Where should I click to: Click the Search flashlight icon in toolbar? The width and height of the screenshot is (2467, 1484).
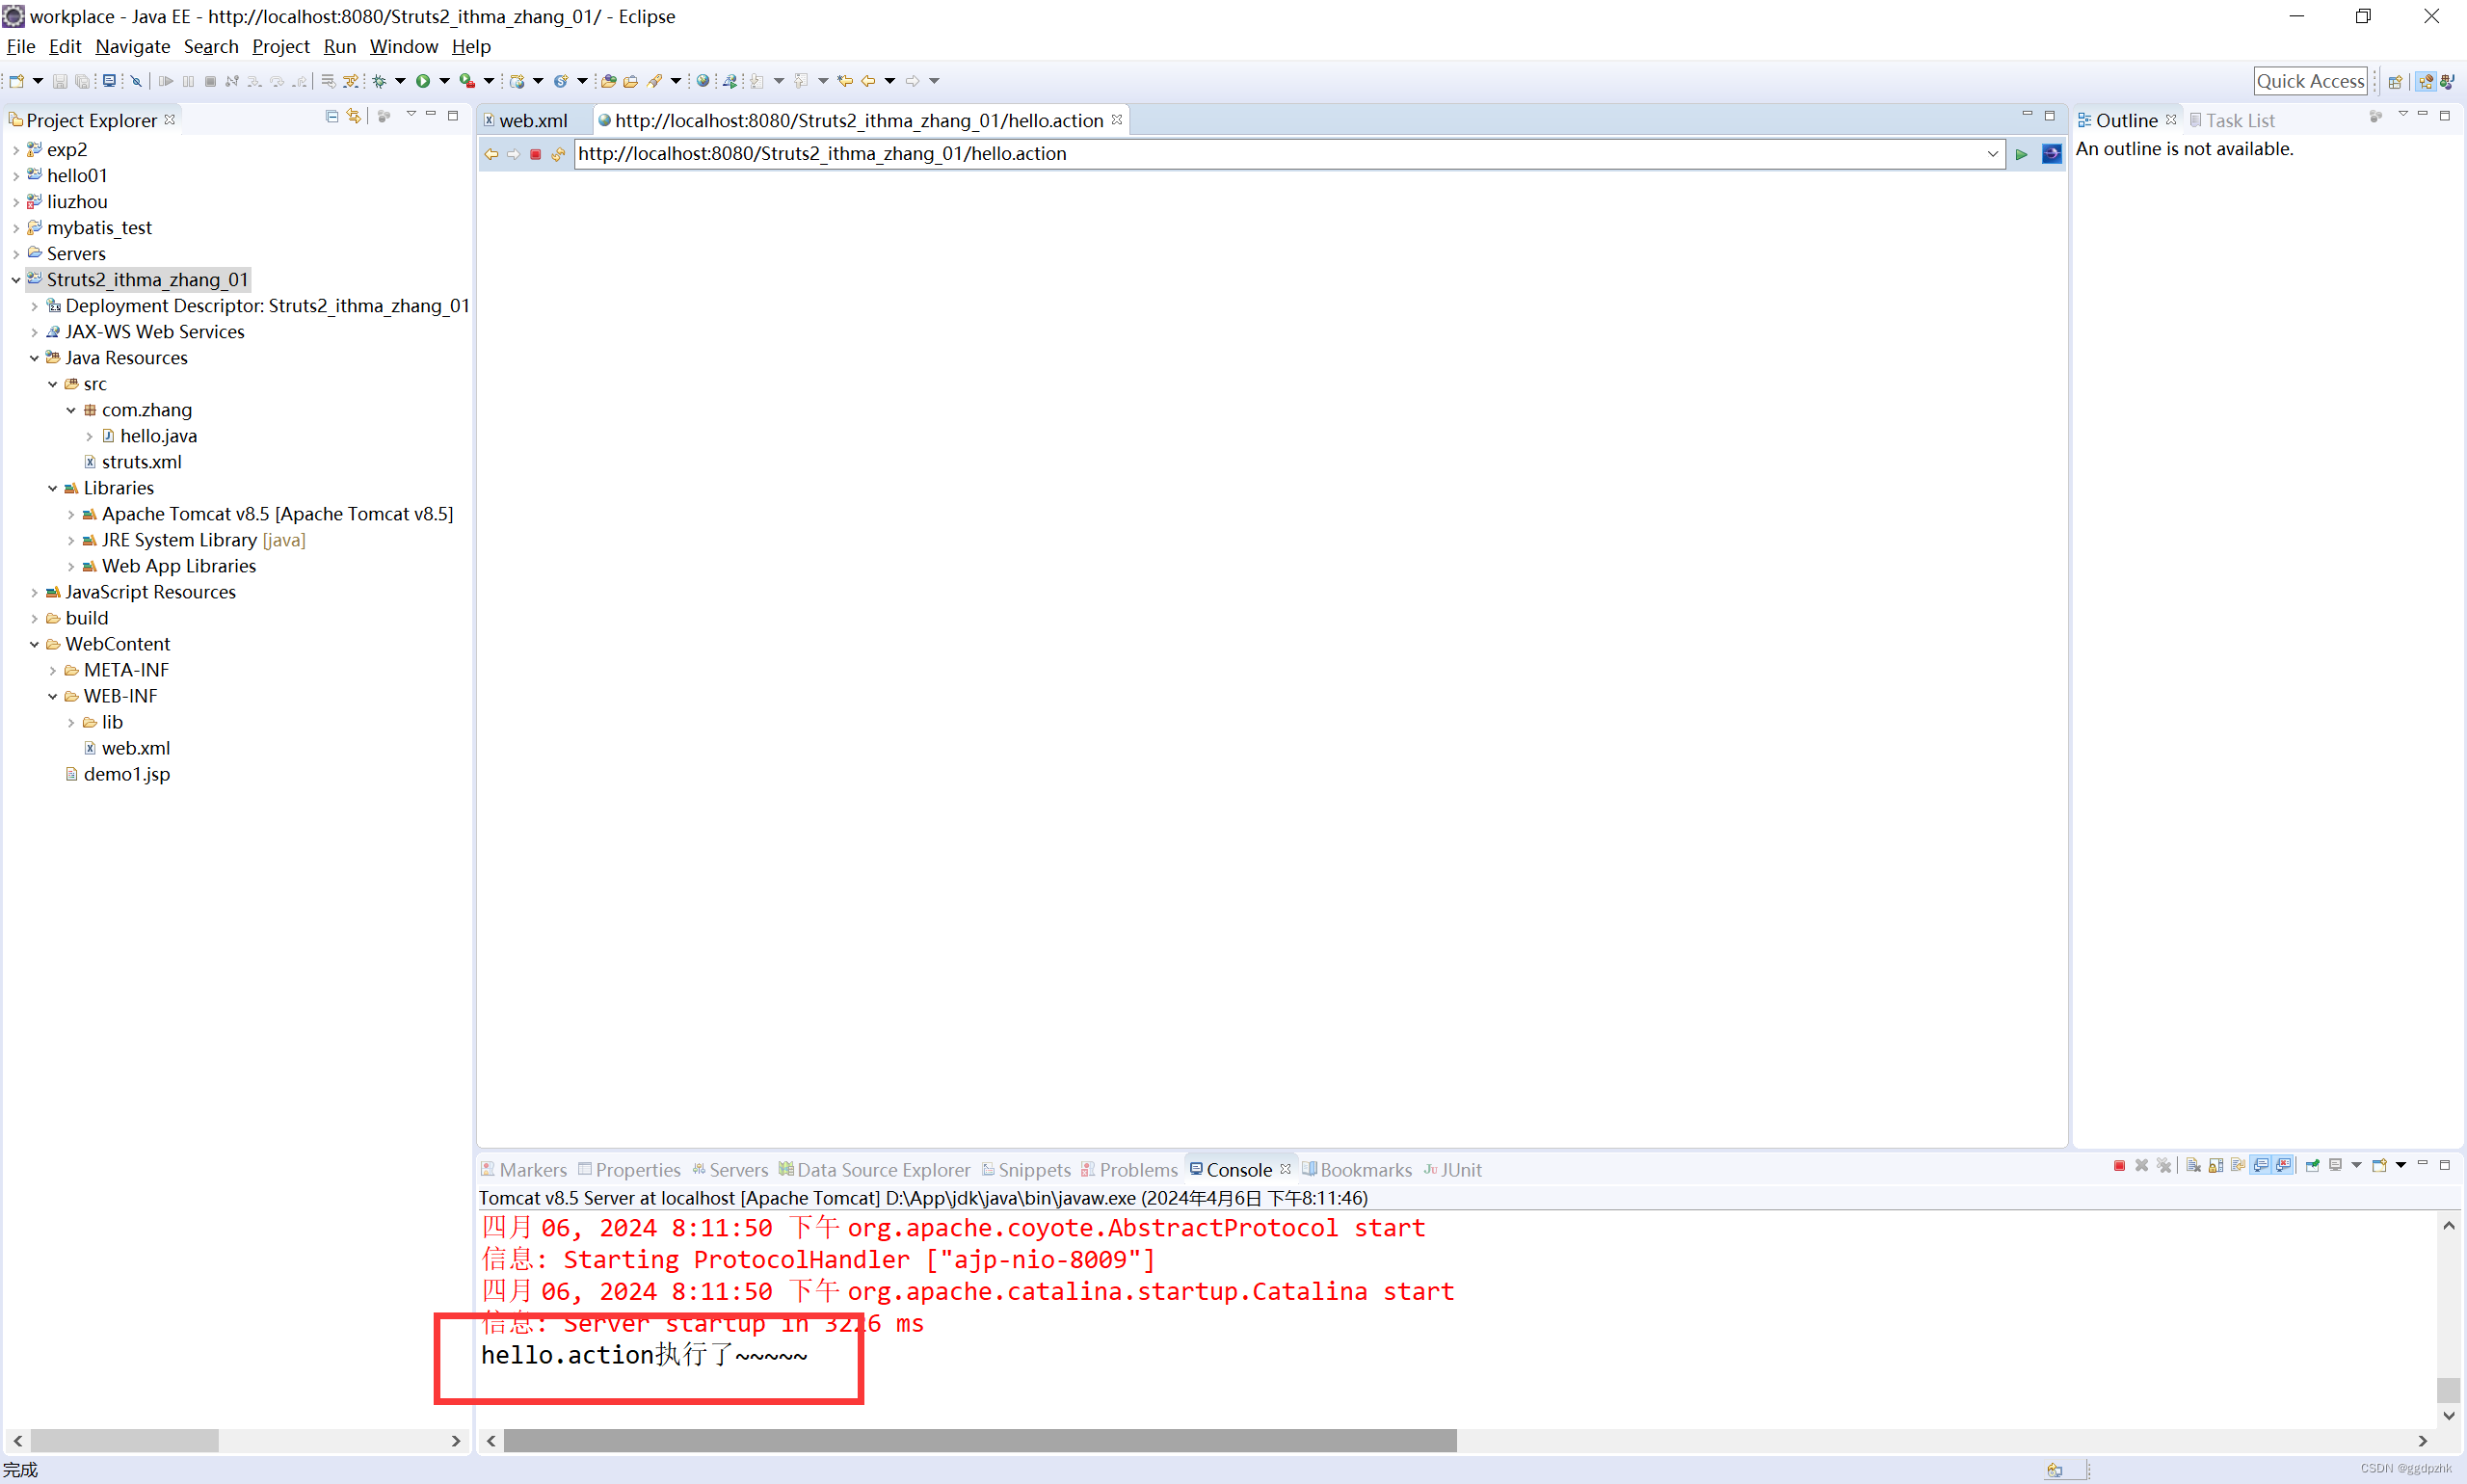(x=655, y=81)
